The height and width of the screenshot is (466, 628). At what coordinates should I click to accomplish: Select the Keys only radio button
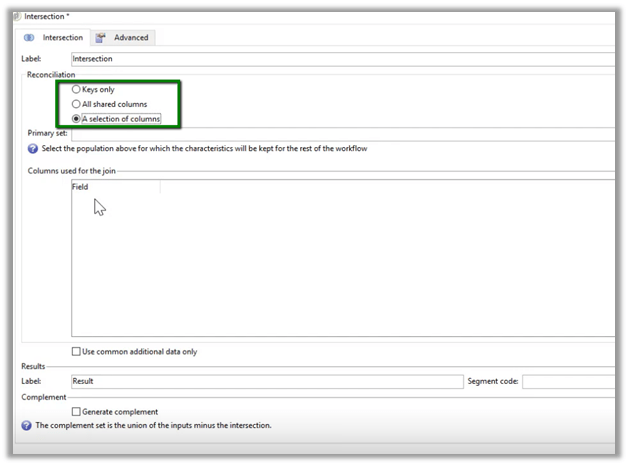click(77, 89)
